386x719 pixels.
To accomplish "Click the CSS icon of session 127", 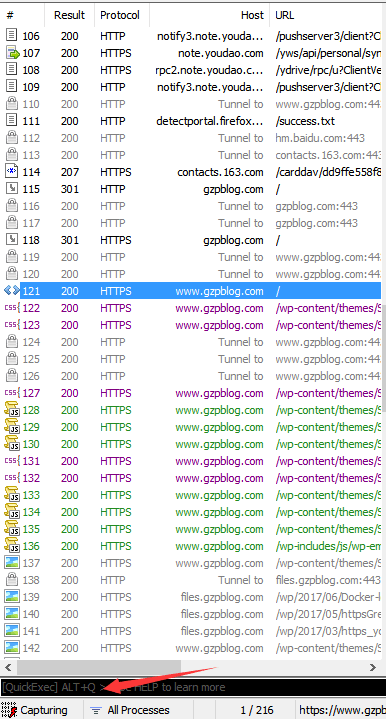I will point(11,393).
